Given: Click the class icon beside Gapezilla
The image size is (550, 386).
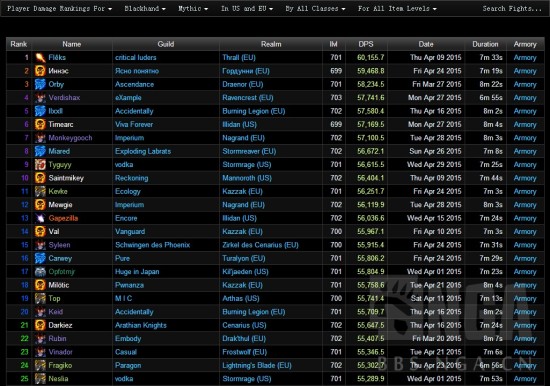Looking at the screenshot, I should (40, 218).
